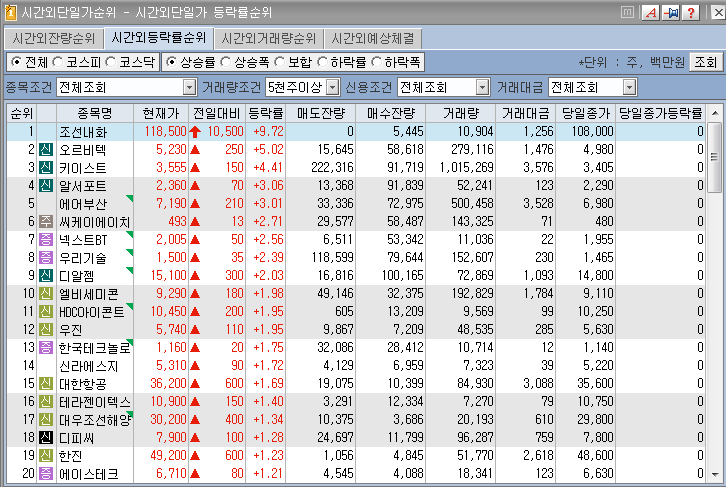
Task: Click the 신 badge next to 우진
Action: click(x=45, y=330)
